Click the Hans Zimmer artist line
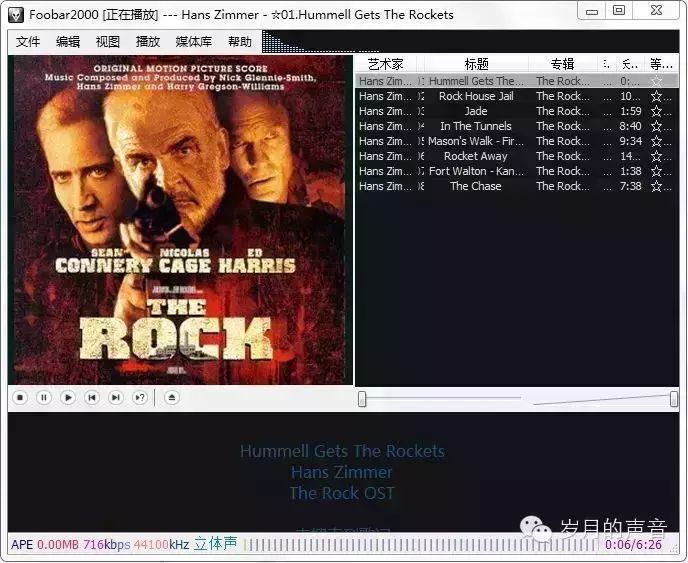 [342, 472]
